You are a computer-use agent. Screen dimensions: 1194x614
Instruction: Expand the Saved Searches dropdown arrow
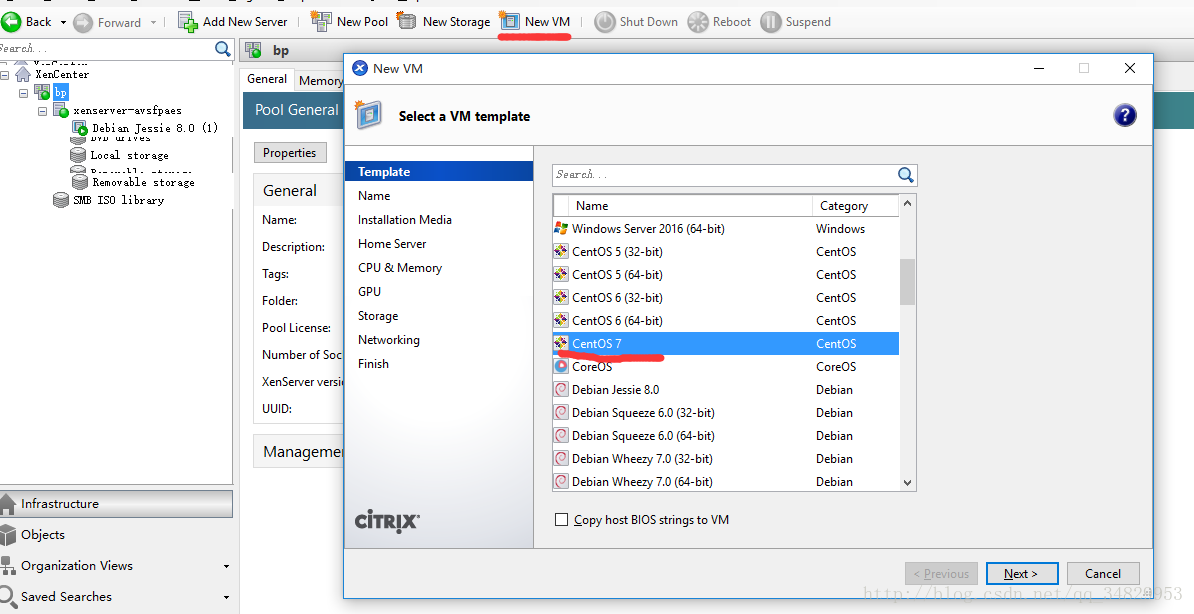coord(226,597)
